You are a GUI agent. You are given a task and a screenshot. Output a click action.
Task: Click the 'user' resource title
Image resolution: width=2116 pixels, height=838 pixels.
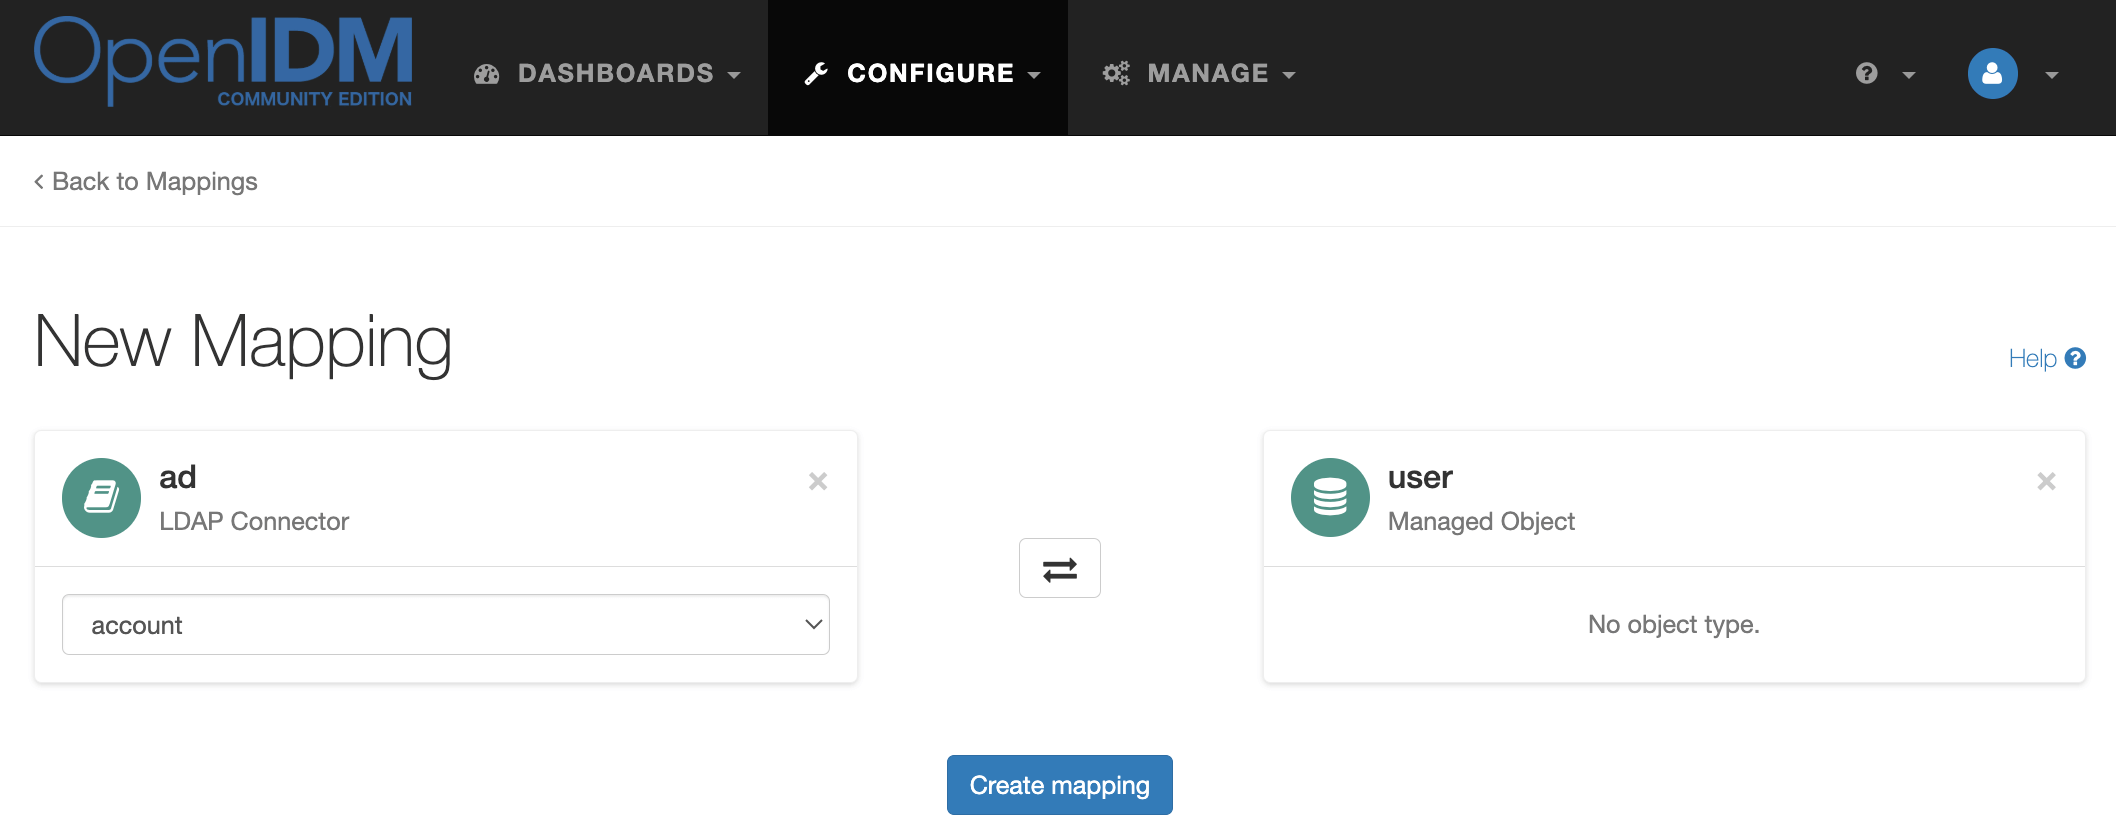point(1420,477)
